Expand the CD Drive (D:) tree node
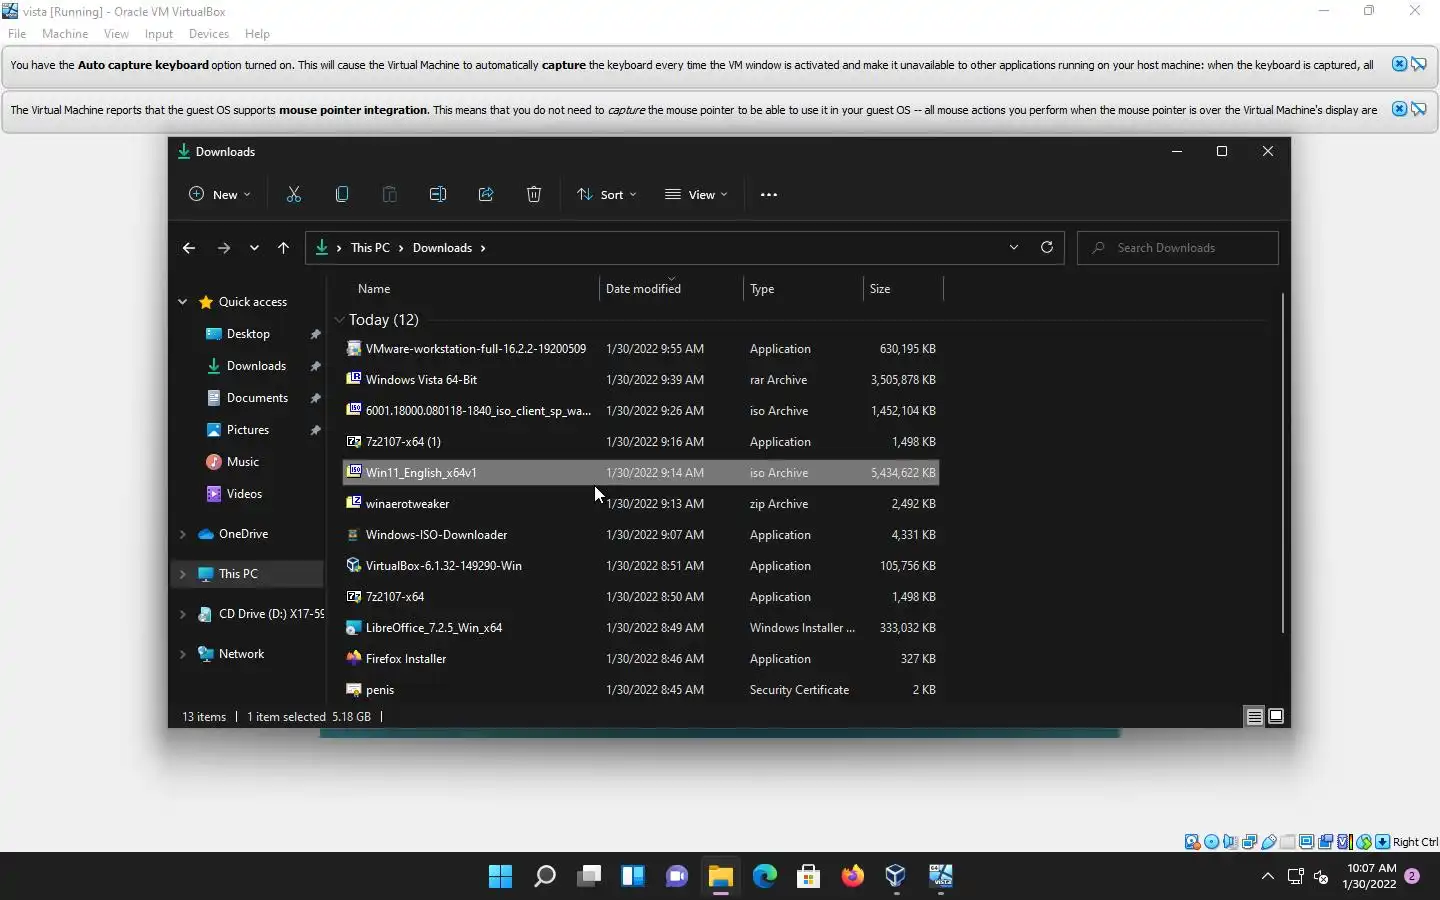The width and height of the screenshot is (1440, 900). (x=182, y=614)
